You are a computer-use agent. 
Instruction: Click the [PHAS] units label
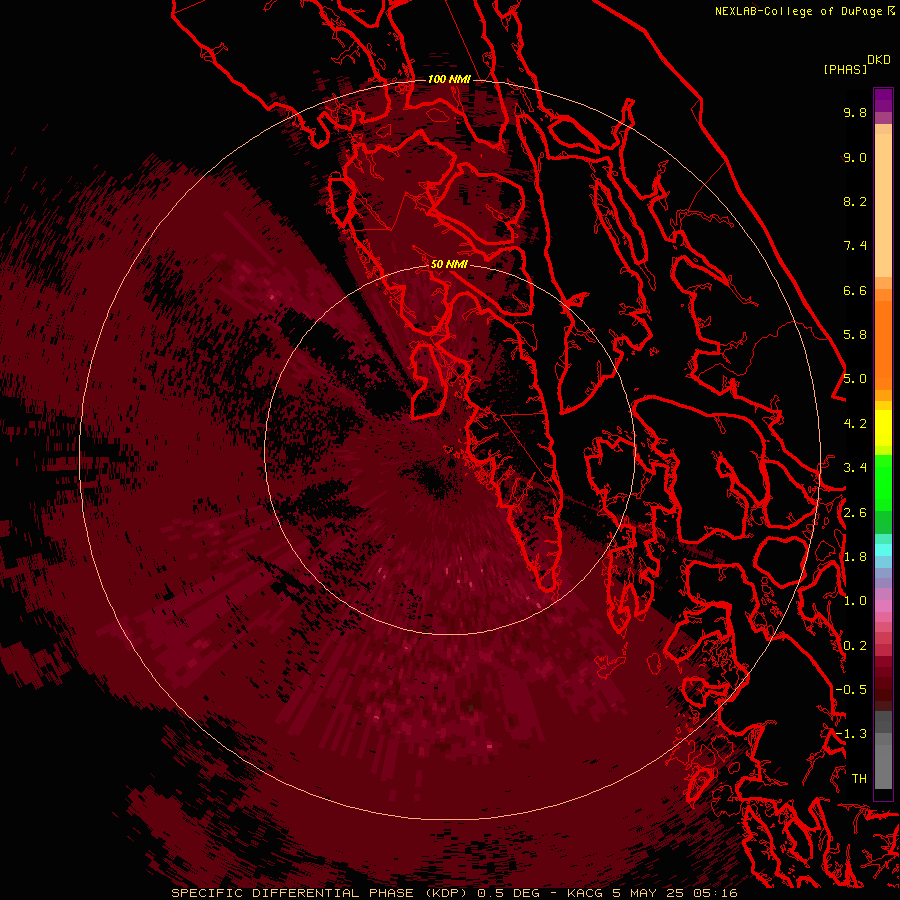(845, 69)
